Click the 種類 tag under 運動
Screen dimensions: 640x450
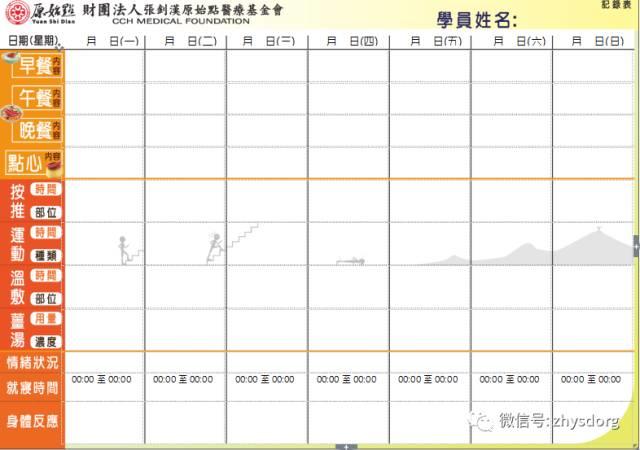click(x=46, y=255)
